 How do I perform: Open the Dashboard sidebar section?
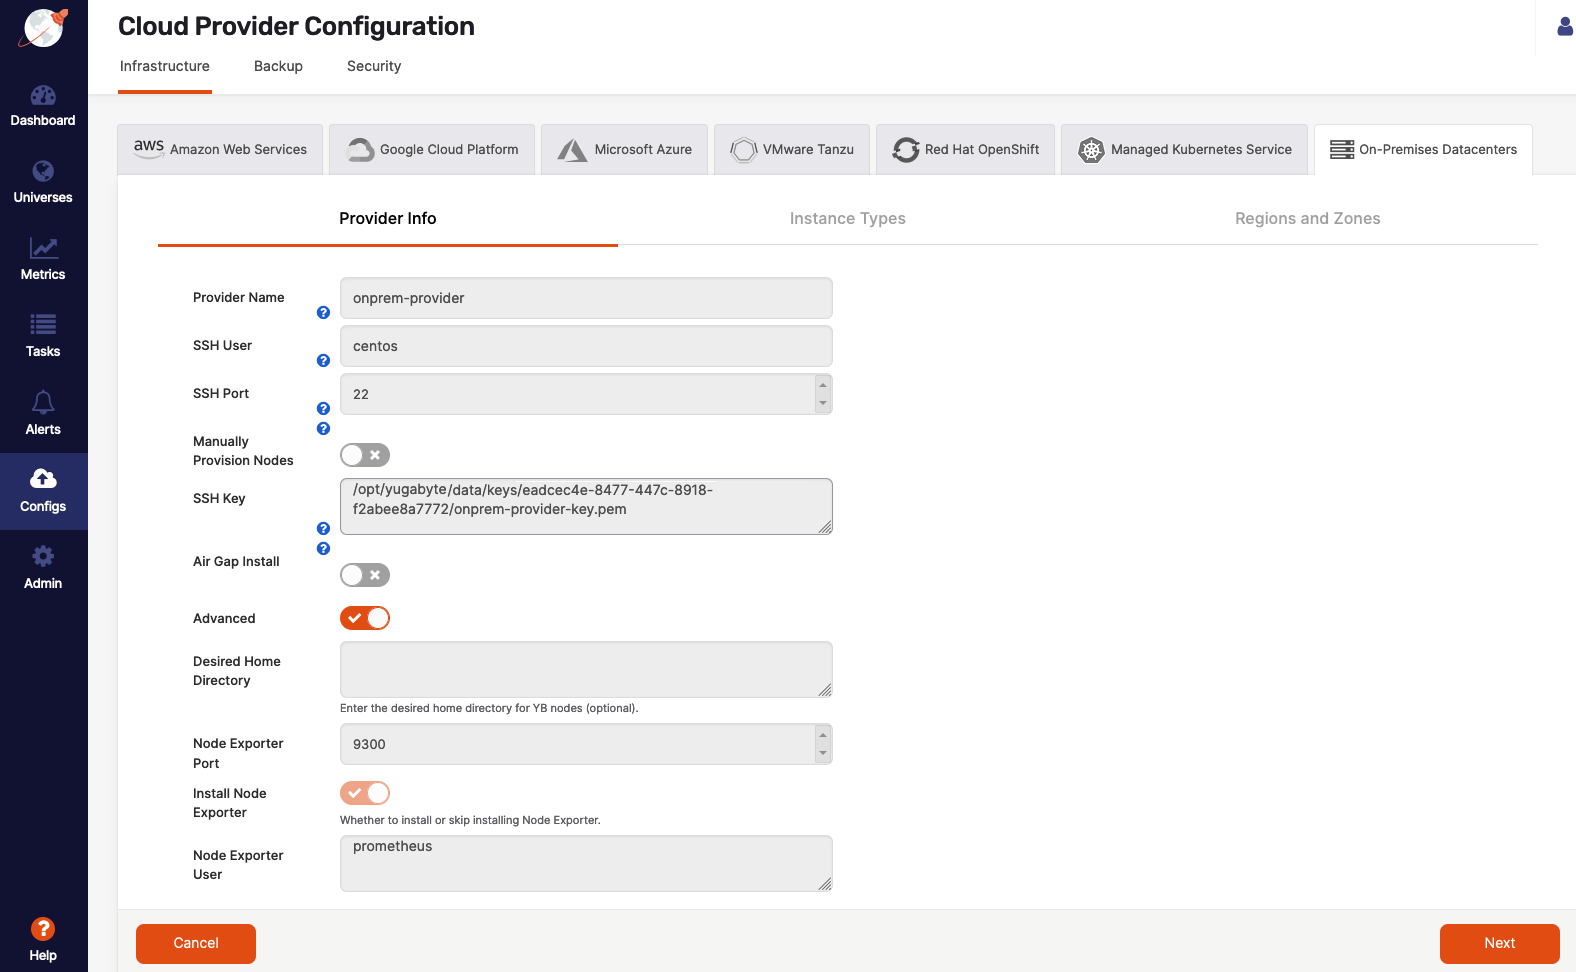click(x=43, y=106)
